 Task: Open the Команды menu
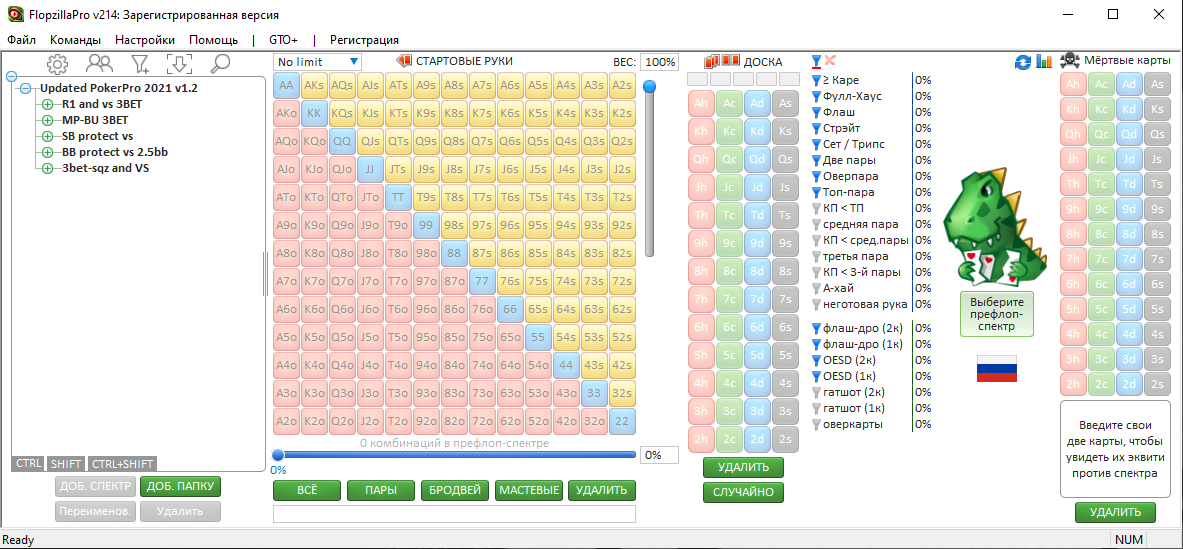(75, 40)
